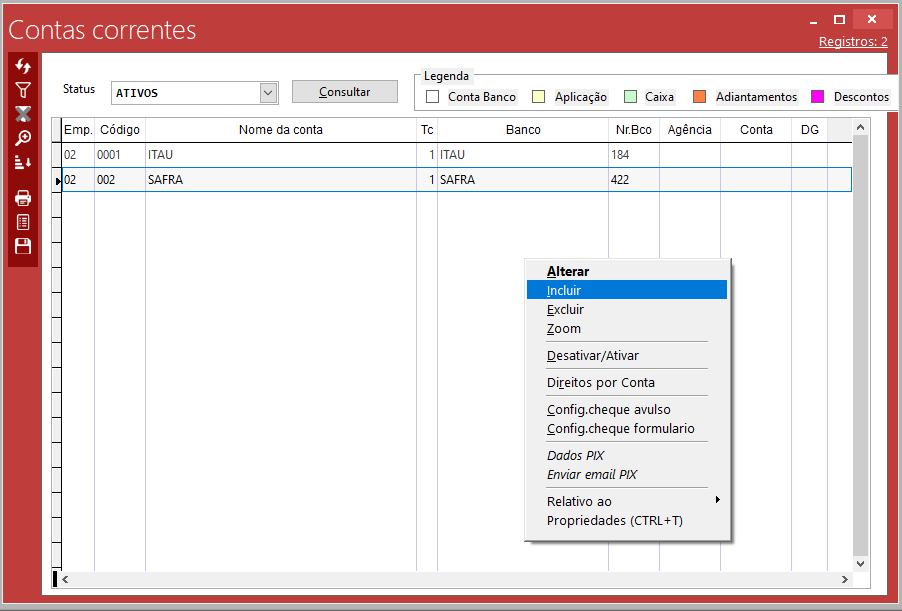The height and width of the screenshot is (611, 902).
Task: Click the refresh arrows icon in sidebar
Action: [23, 66]
